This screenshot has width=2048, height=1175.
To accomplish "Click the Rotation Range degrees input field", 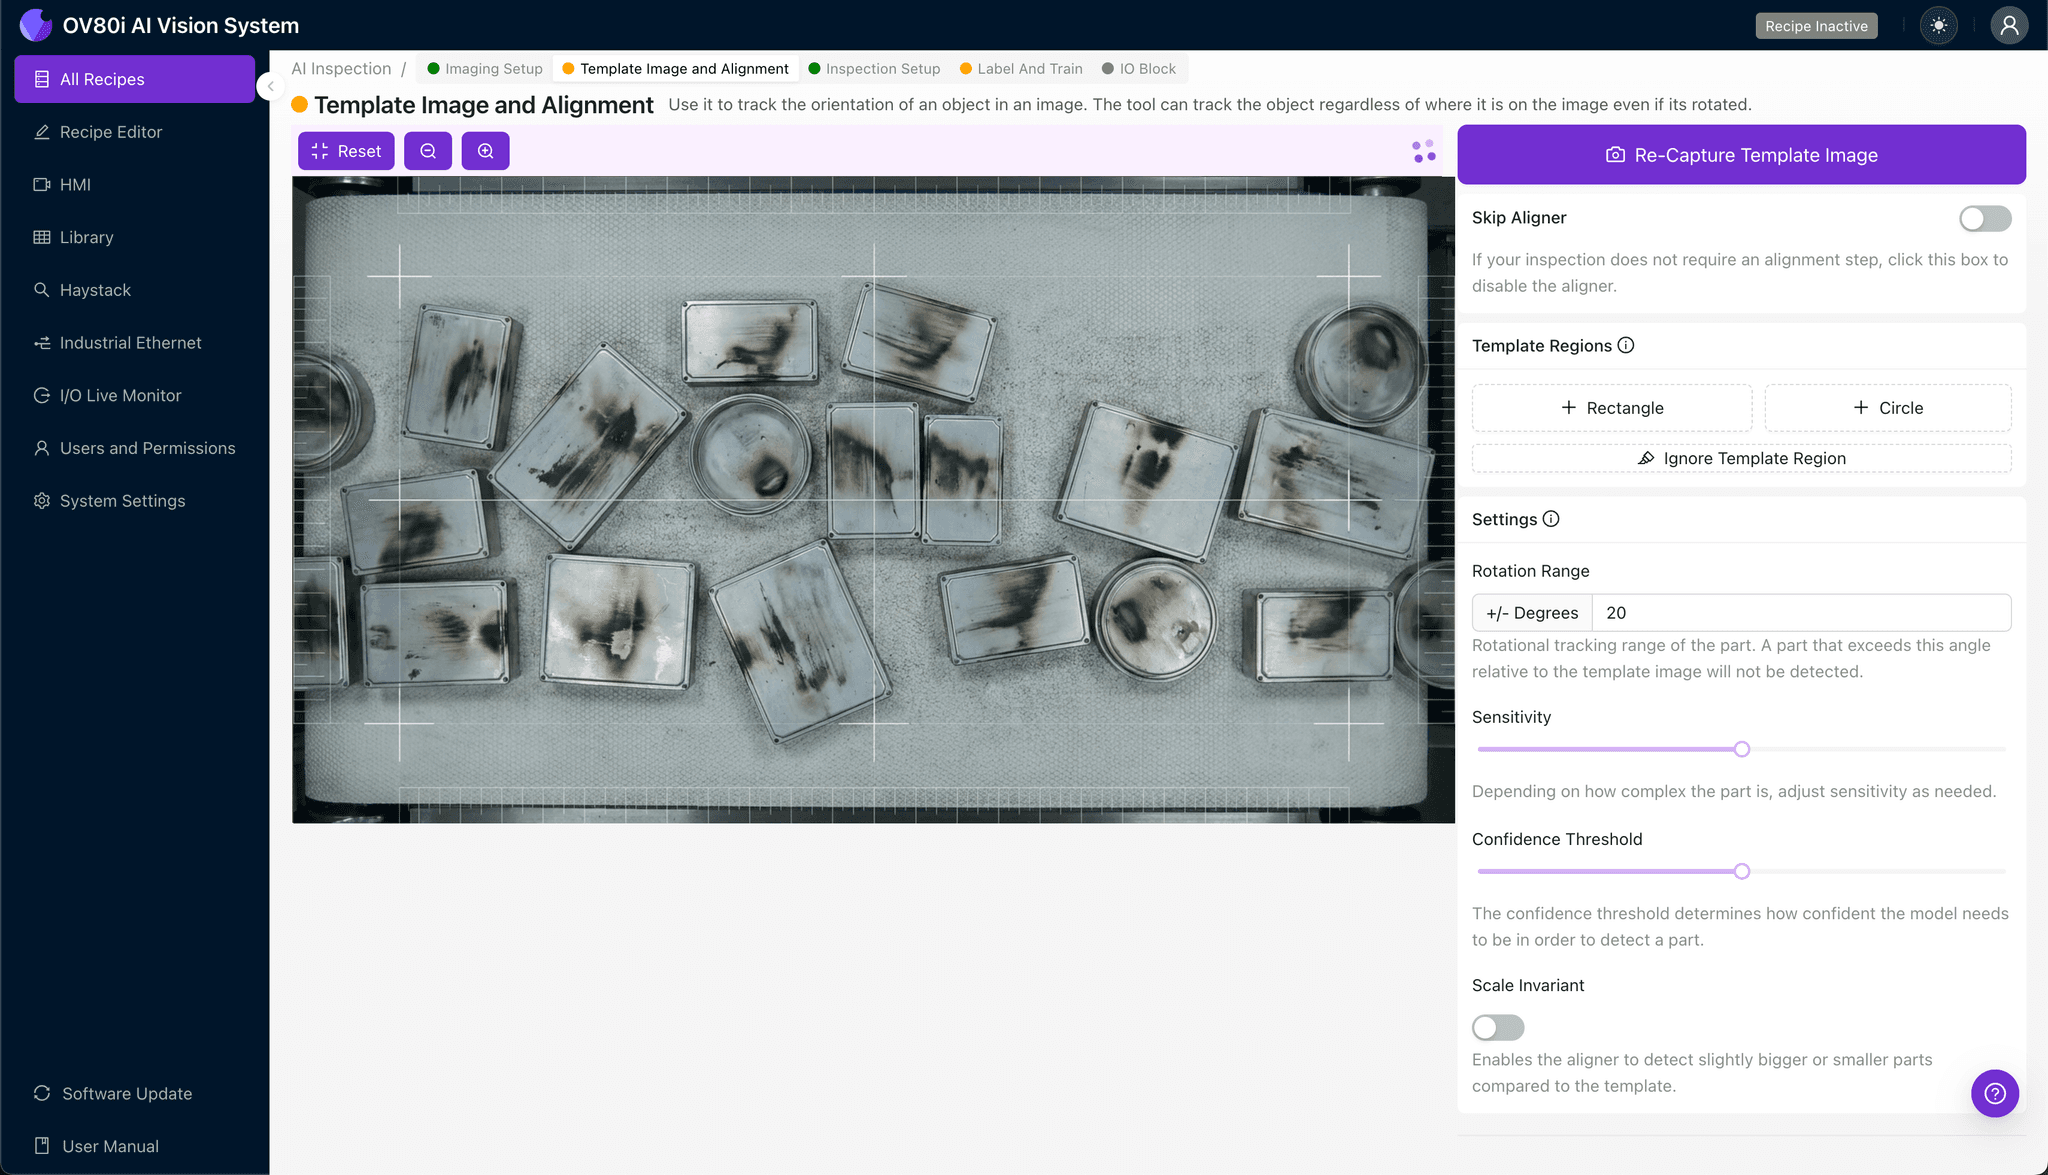I will coord(1800,613).
